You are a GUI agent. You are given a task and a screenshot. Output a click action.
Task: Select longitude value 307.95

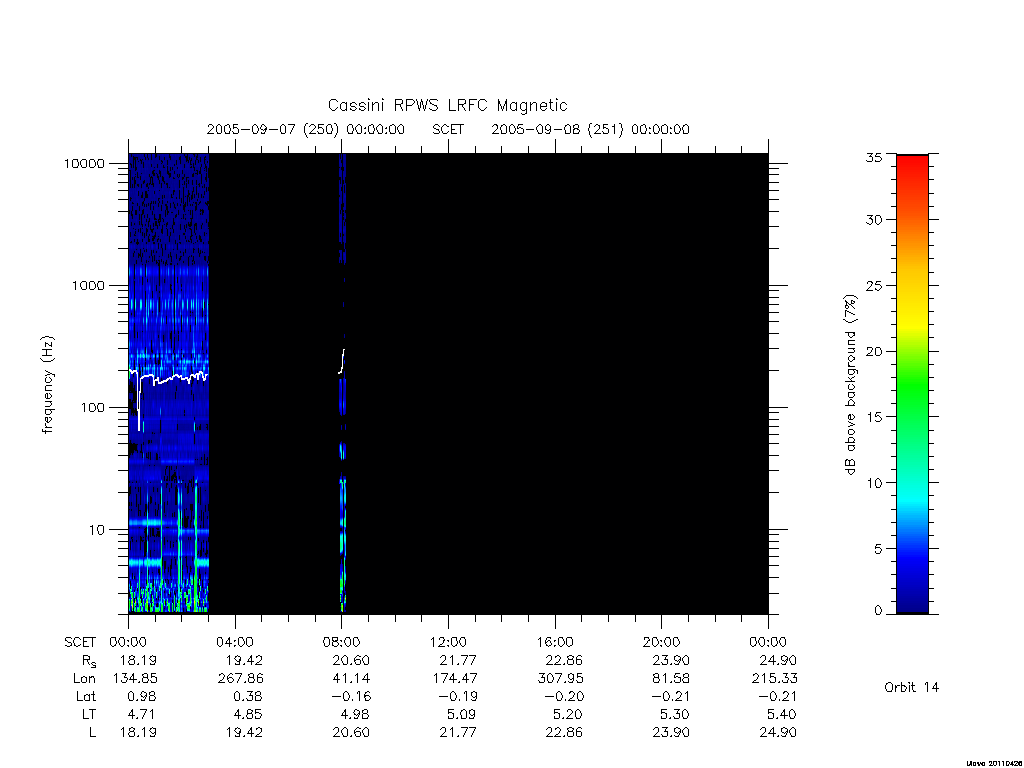pos(560,679)
